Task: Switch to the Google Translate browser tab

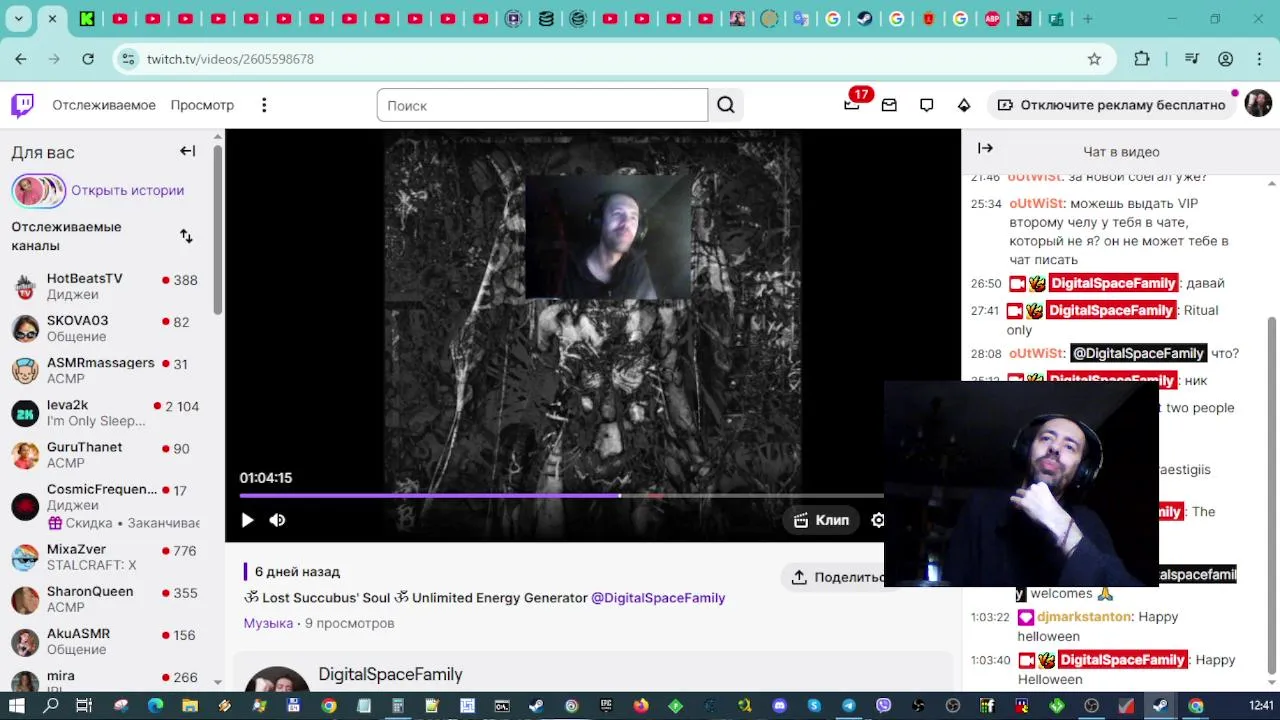Action: pyautogui.click(x=800, y=18)
